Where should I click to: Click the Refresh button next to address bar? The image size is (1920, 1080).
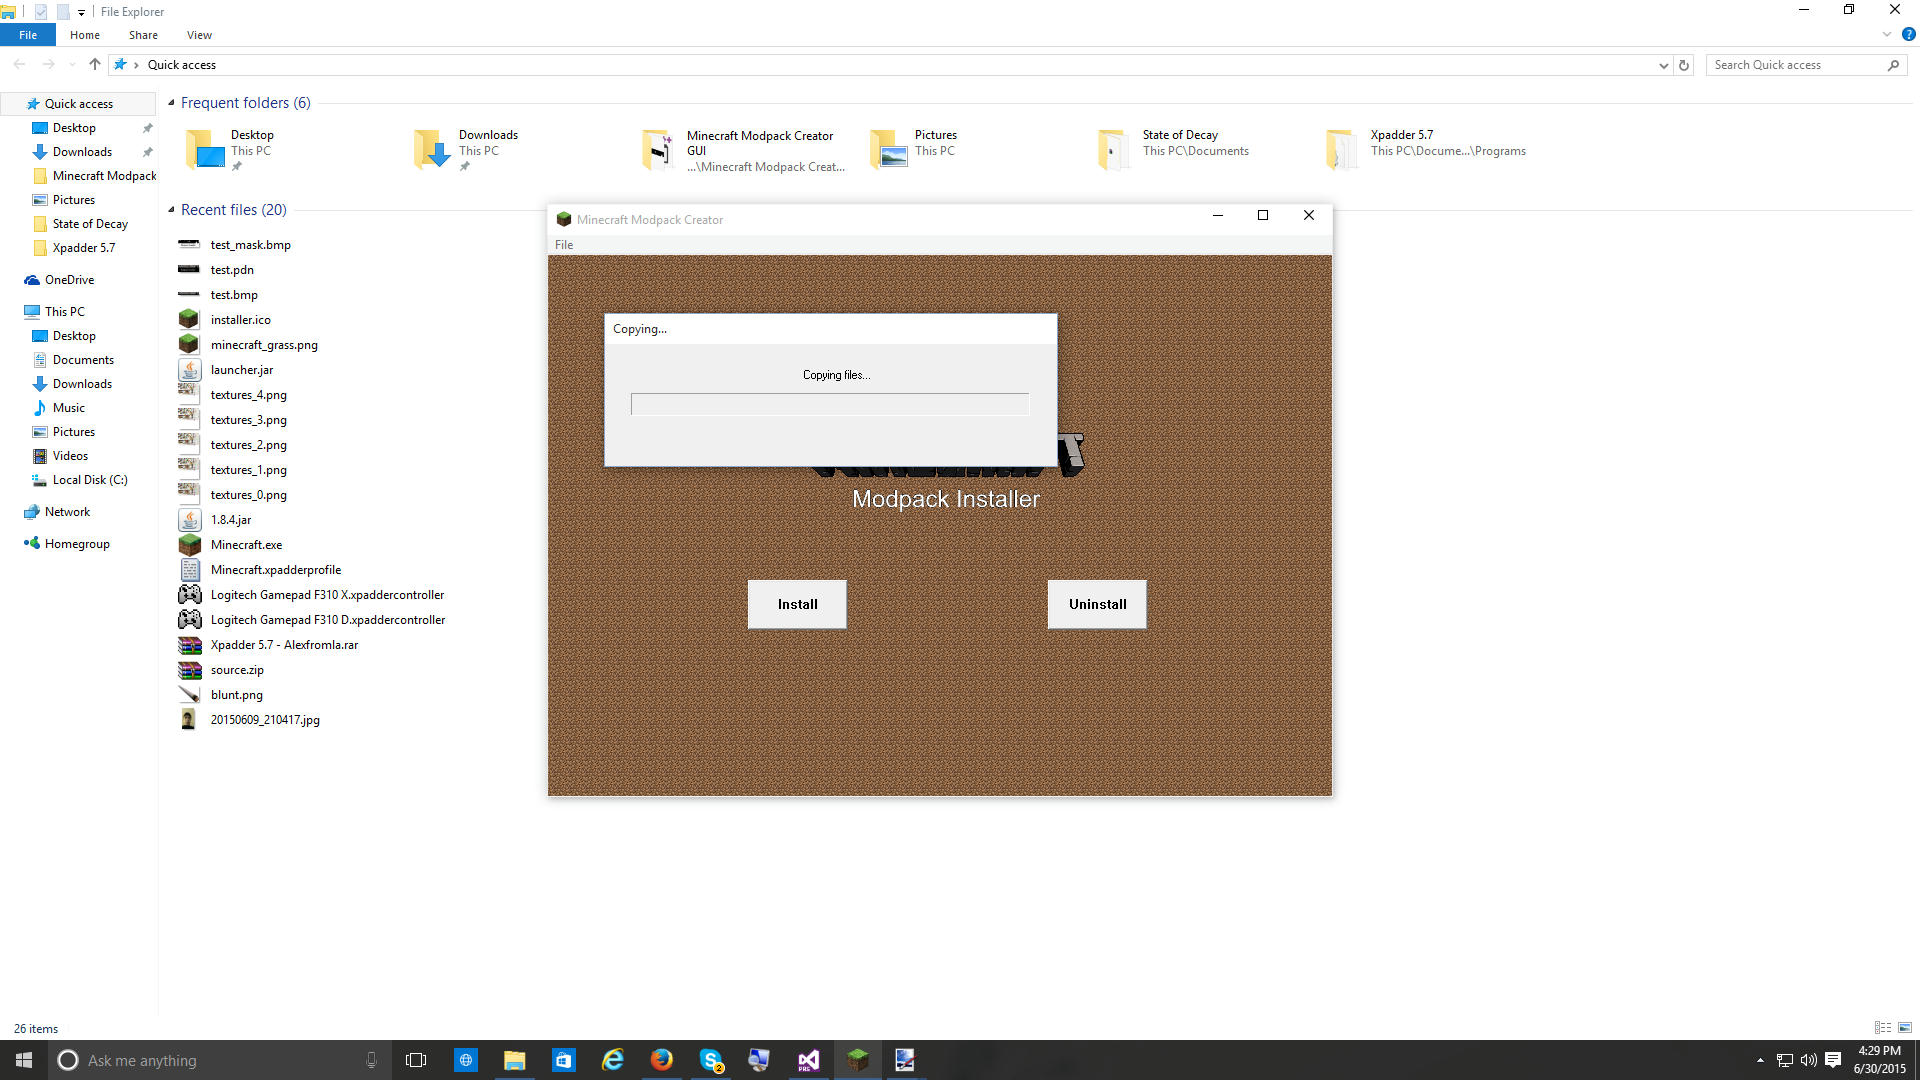click(x=1684, y=65)
